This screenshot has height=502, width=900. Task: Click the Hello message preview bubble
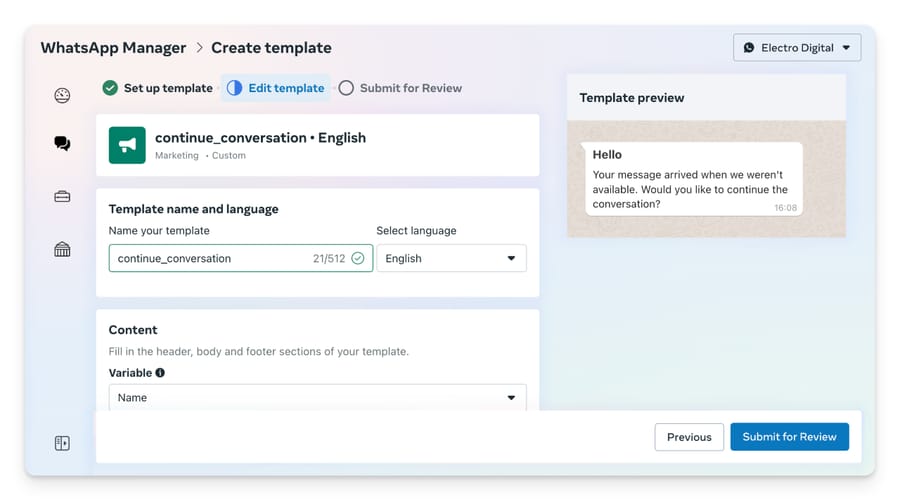click(x=693, y=178)
